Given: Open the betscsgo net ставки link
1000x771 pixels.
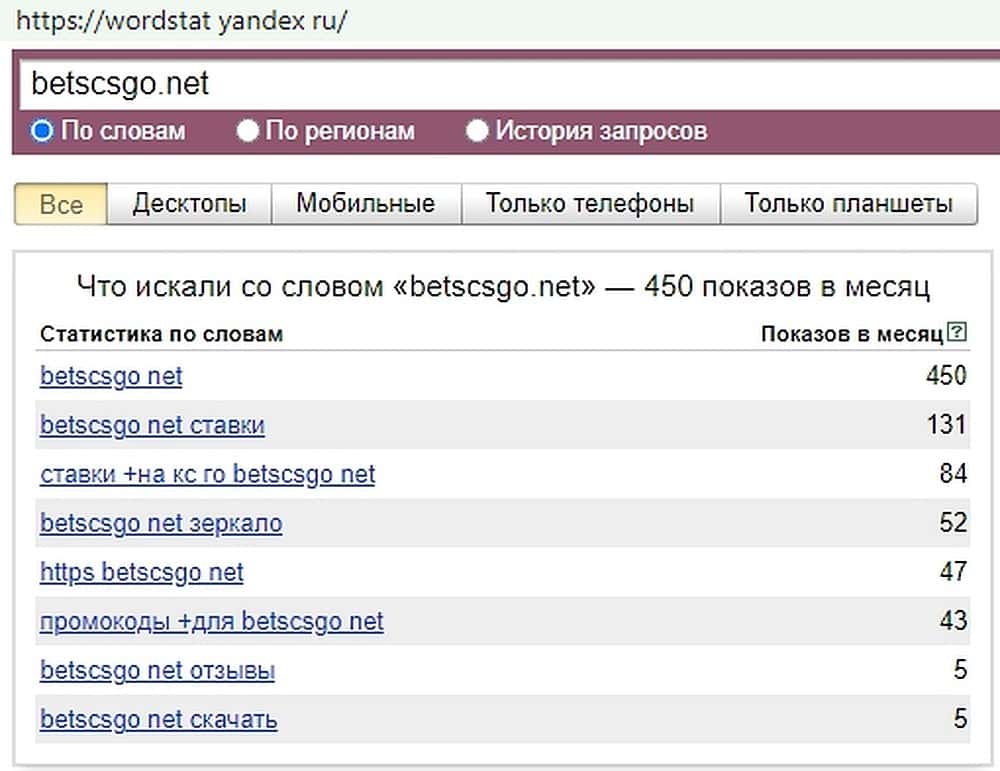Looking at the screenshot, I should pyautogui.click(x=152, y=426).
